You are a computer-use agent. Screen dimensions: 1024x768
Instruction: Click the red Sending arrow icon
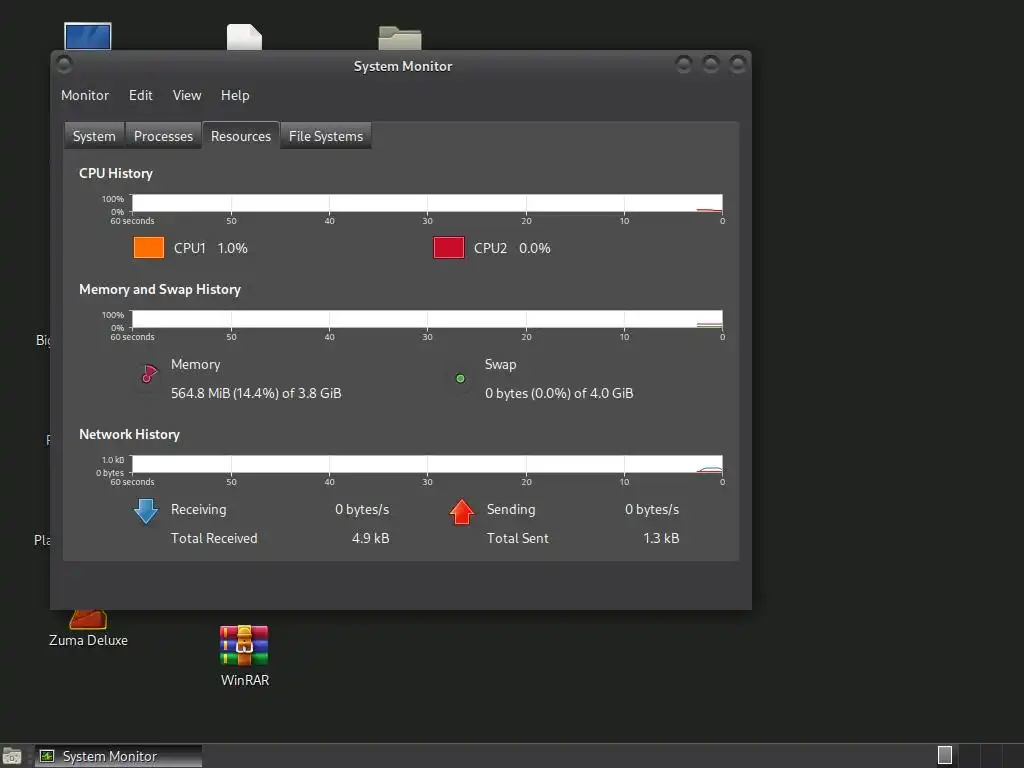(x=462, y=511)
